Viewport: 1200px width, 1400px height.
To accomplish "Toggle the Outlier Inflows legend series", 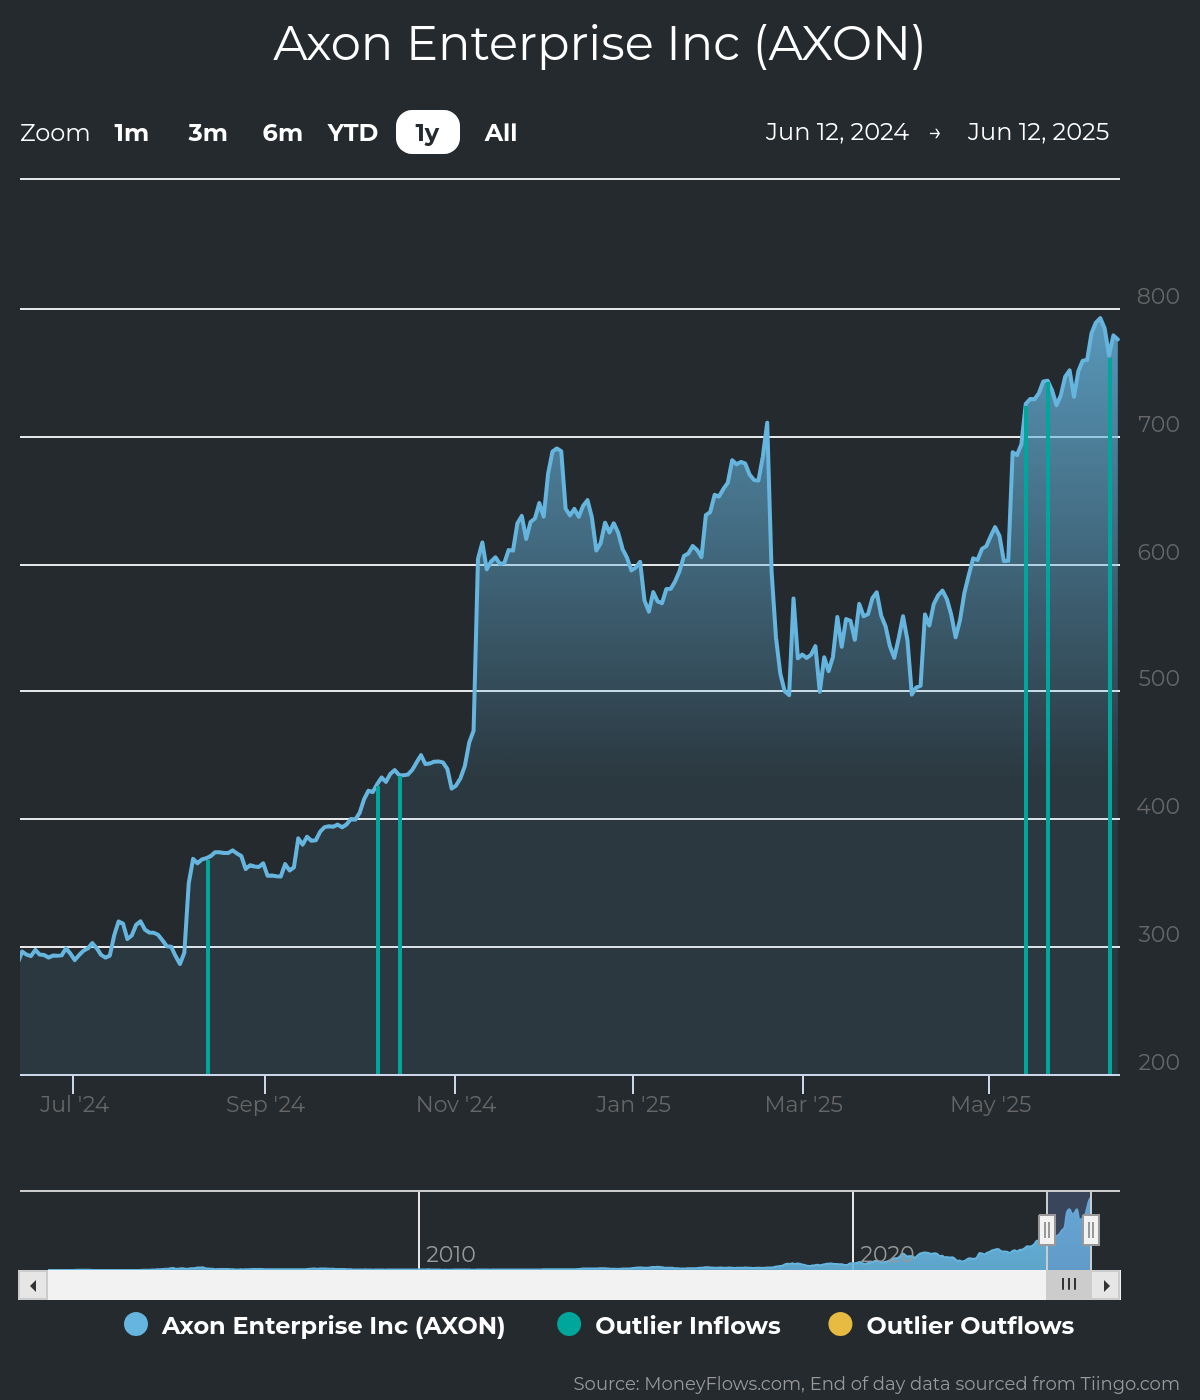I will (669, 1325).
